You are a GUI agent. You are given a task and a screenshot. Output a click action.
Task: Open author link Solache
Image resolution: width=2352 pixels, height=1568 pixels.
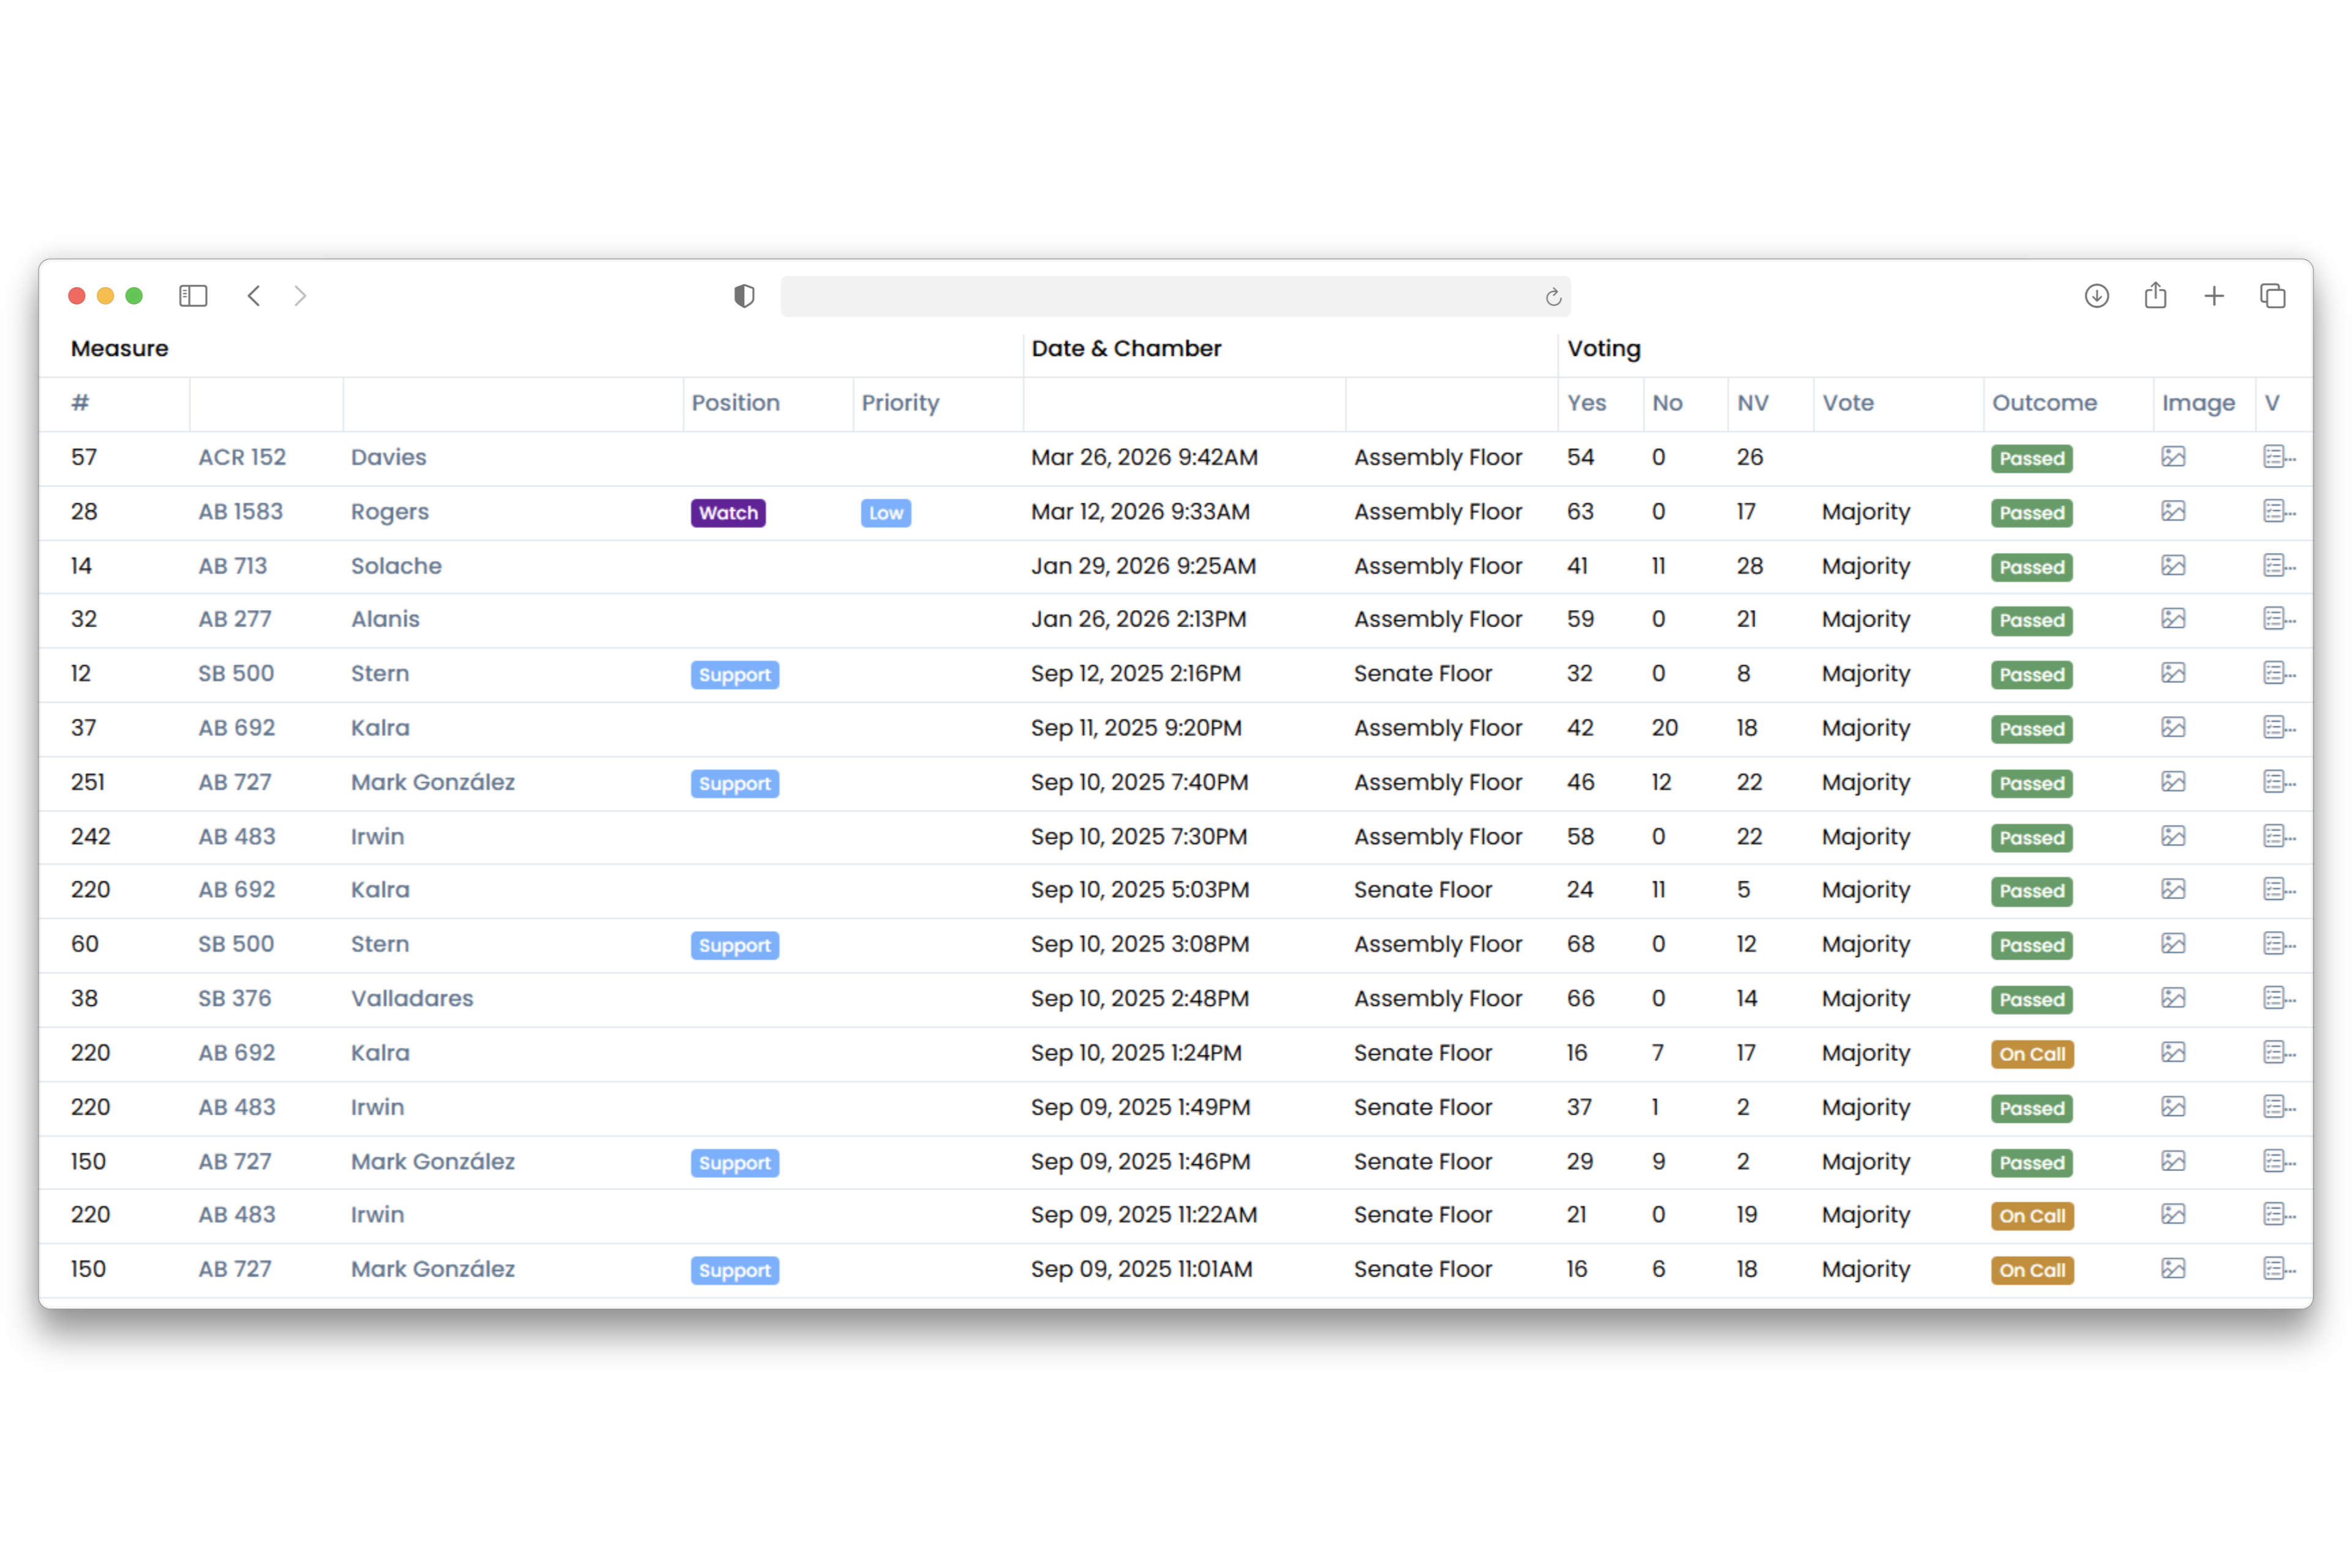396,566
